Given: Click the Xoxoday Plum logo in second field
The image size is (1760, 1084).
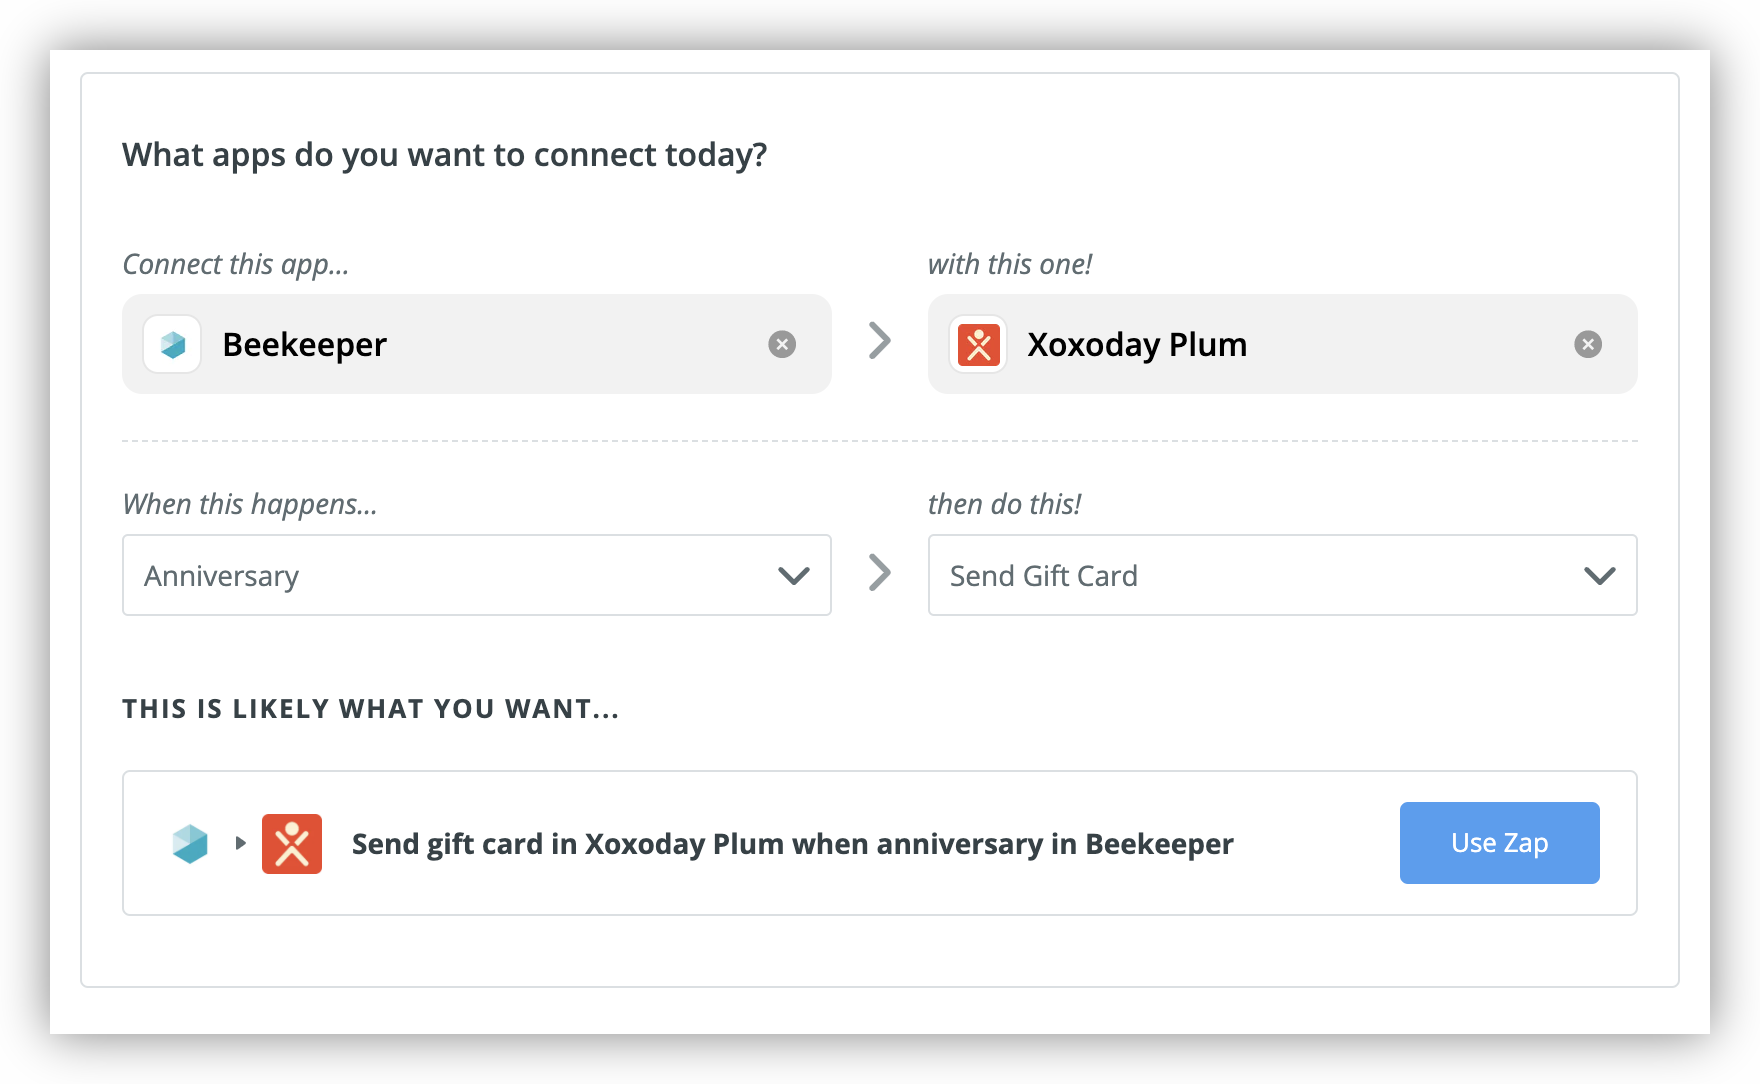Looking at the screenshot, I should pos(978,344).
